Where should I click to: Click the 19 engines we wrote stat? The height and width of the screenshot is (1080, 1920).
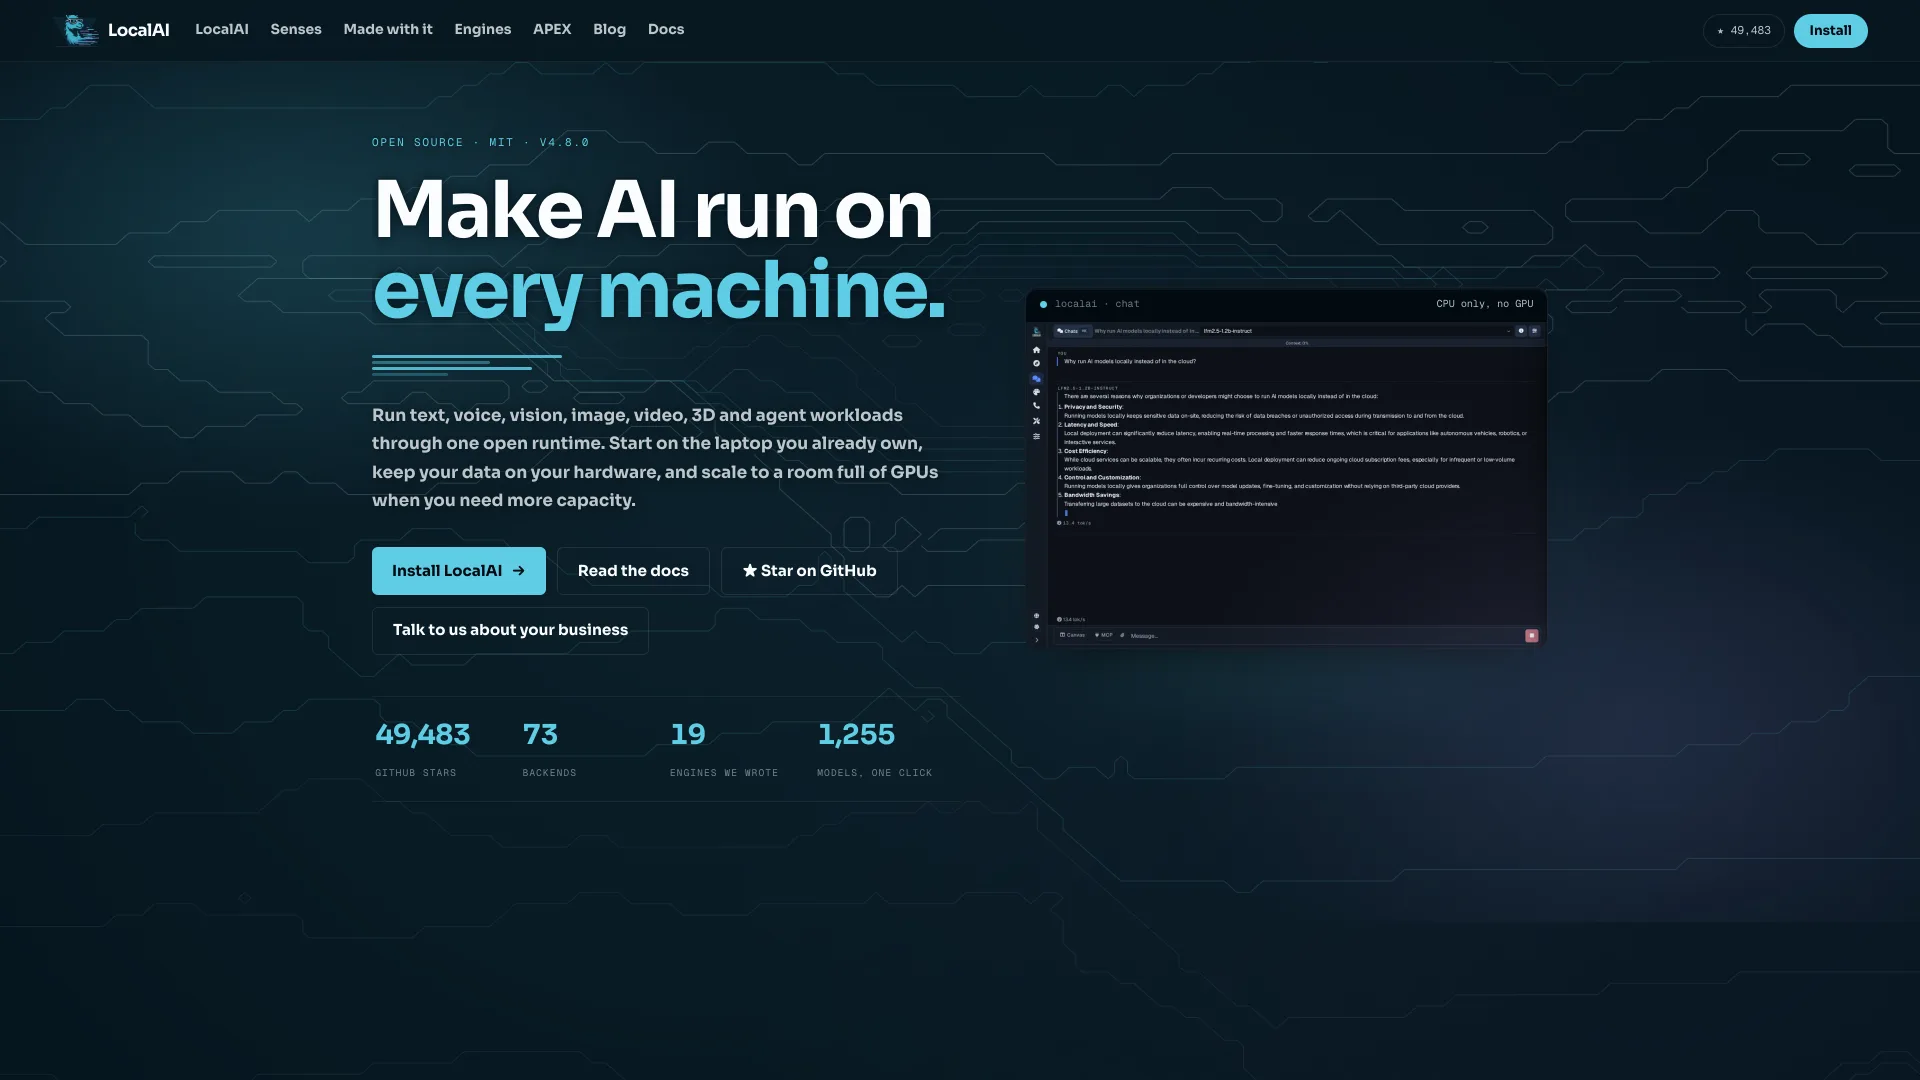(724, 748)
